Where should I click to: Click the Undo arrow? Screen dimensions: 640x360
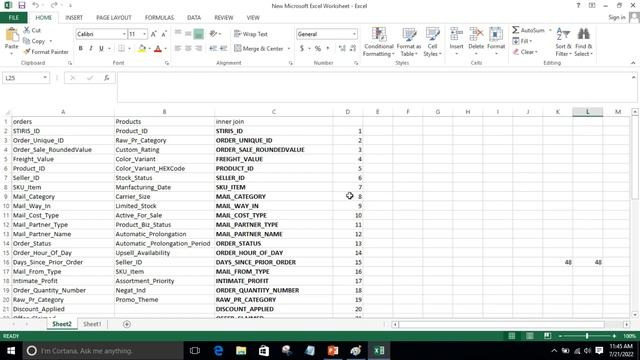(36, 5)
